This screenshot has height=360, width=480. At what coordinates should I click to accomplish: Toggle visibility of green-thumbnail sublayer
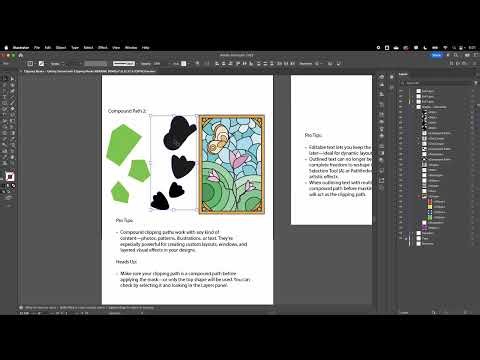click(401, 217)
